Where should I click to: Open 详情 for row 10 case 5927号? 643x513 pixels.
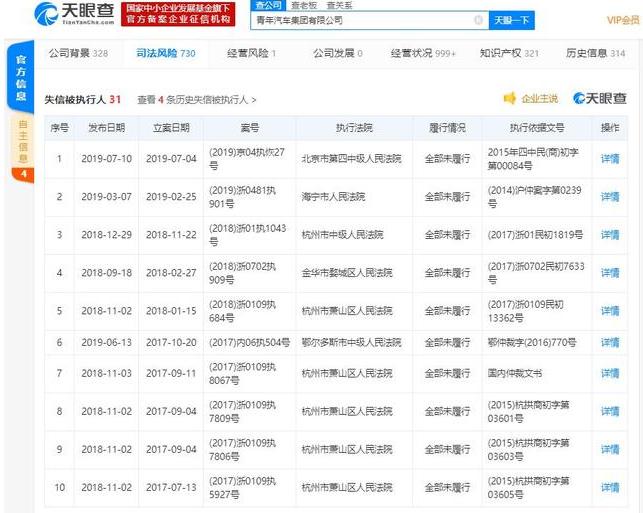tap(610, 488)
